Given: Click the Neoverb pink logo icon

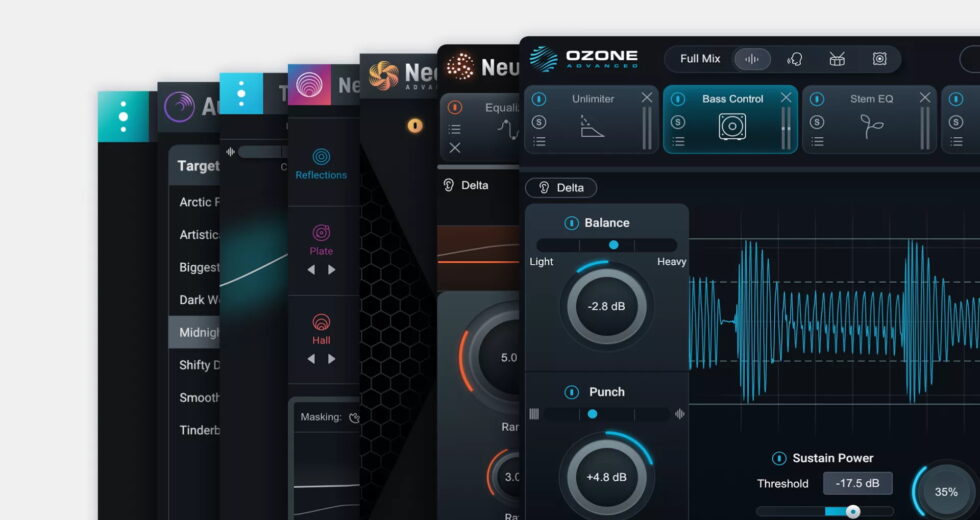Looking at the screenshot, I should (309, 84).
